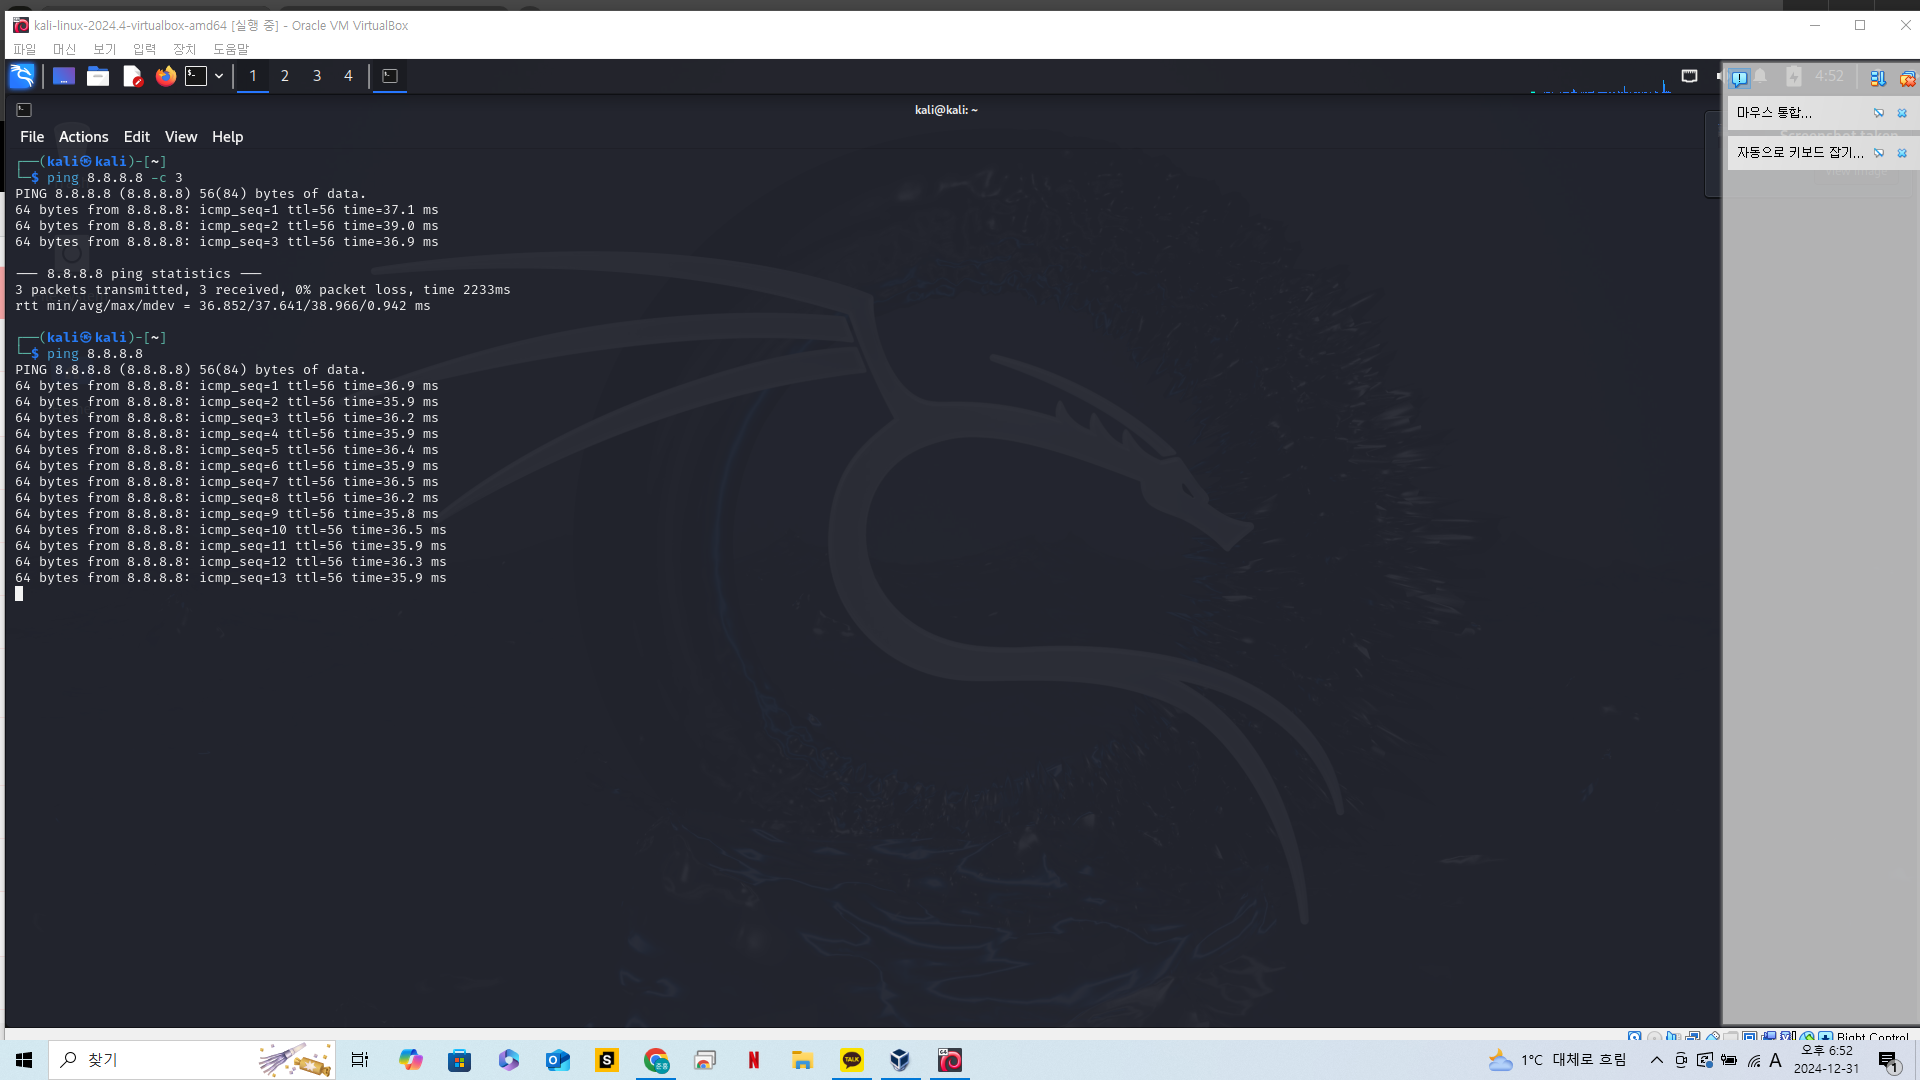1920x1080 pixels.
Task: Switch to workspace 3
Action: [317, 76]
